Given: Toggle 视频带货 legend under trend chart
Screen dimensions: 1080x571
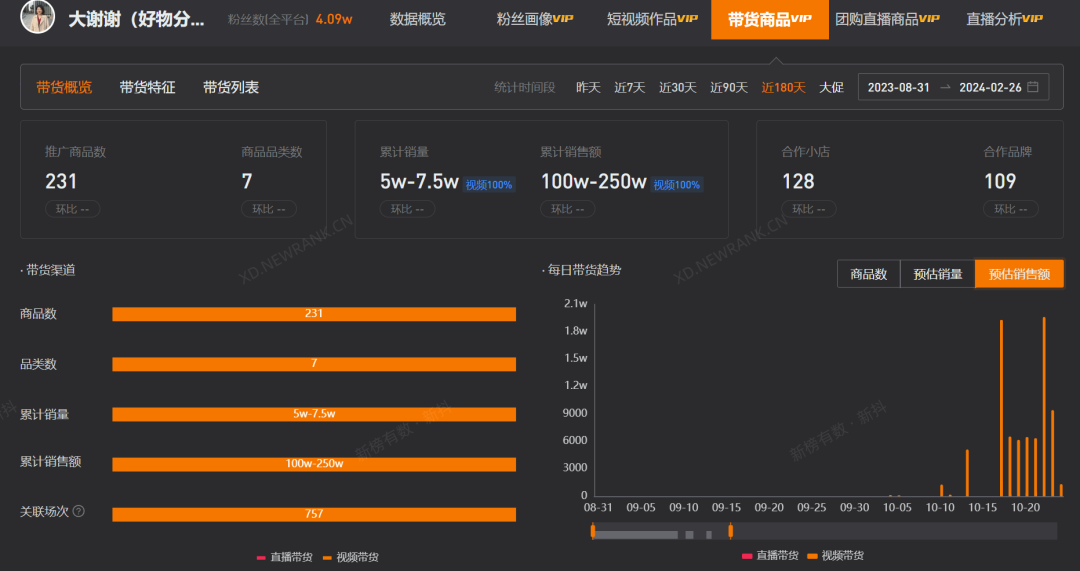Looking at the screenshot, I should tap(835, 555).
